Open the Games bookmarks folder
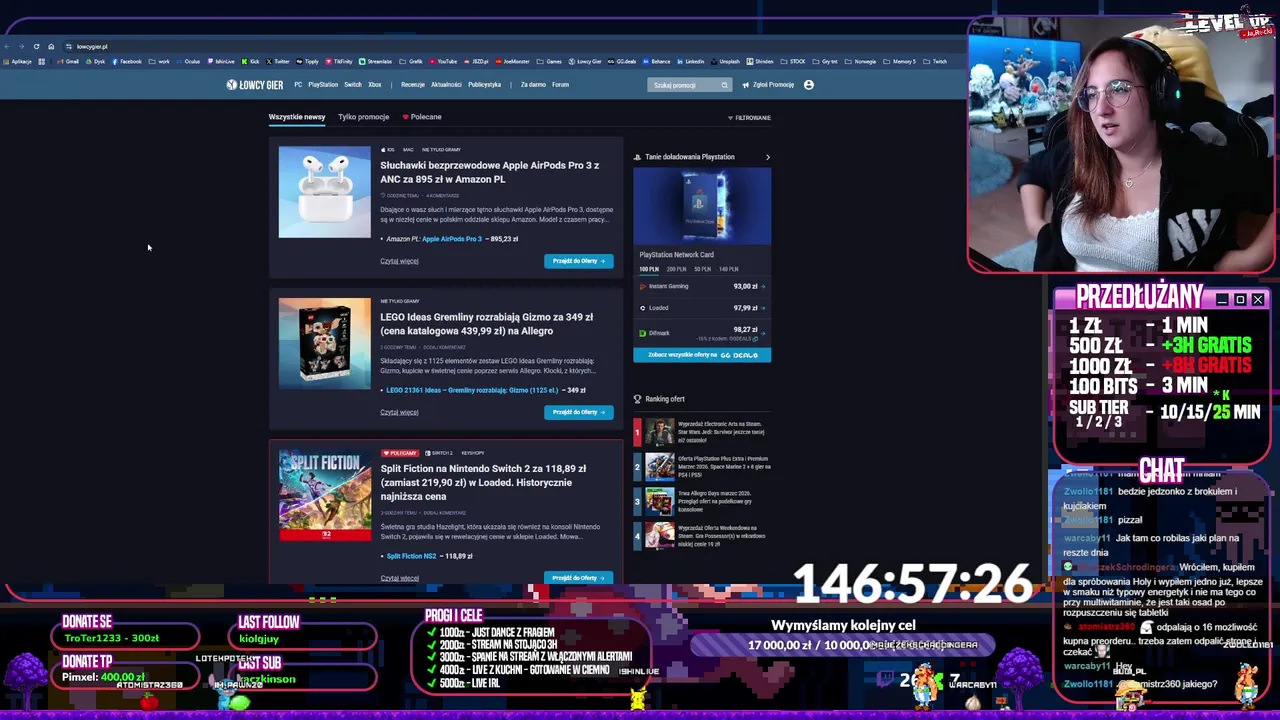This screenshot has width=1280, height=720. pyautogui.click(x=549, y=62)
